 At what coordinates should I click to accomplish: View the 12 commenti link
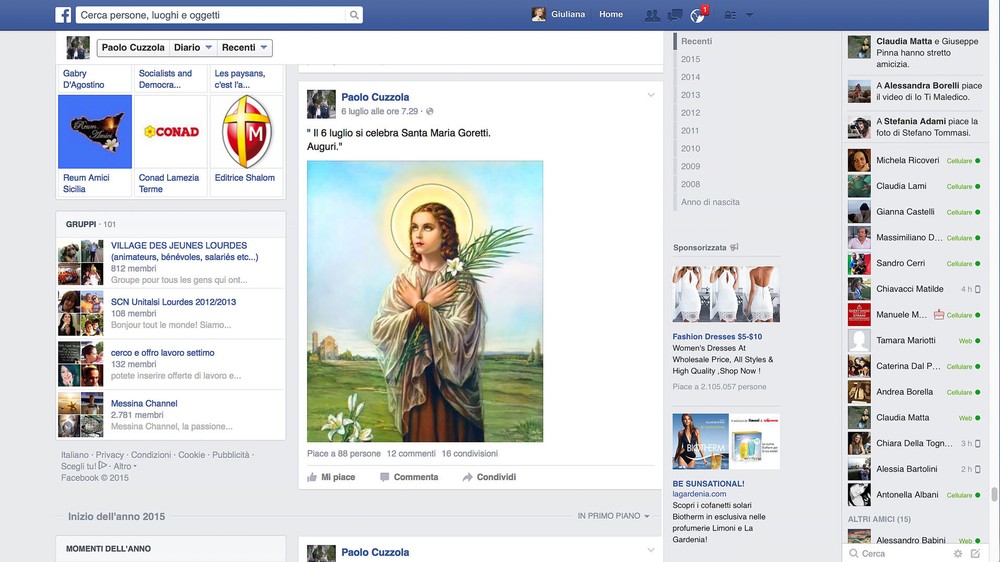[x=411, y=454]
